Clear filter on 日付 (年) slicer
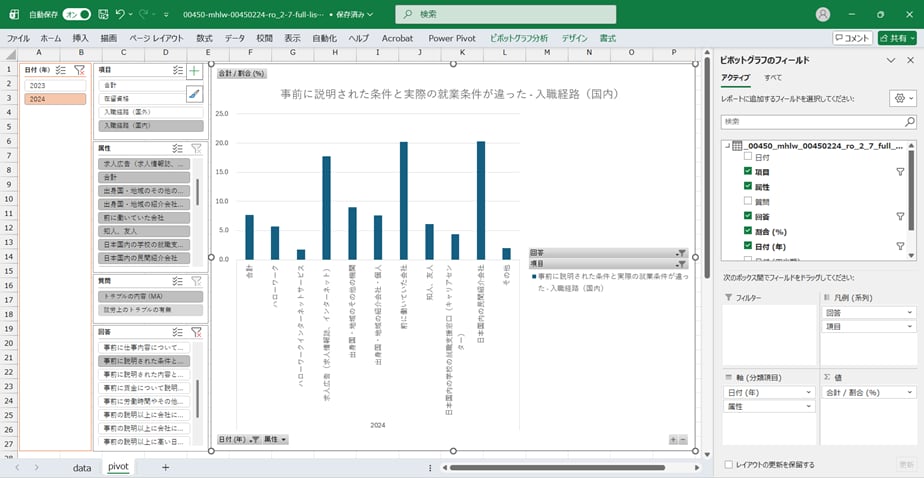This screenshot has height=478, width=924. [x=78, y=70]
